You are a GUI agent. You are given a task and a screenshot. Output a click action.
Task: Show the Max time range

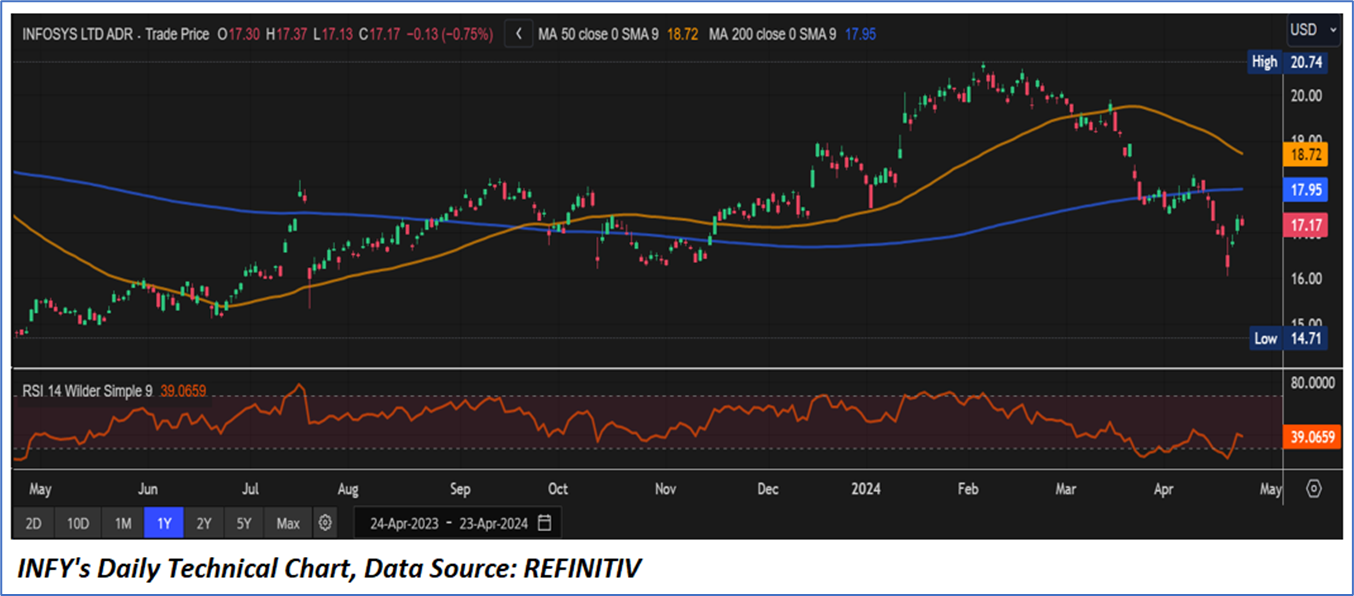(288, 523)
